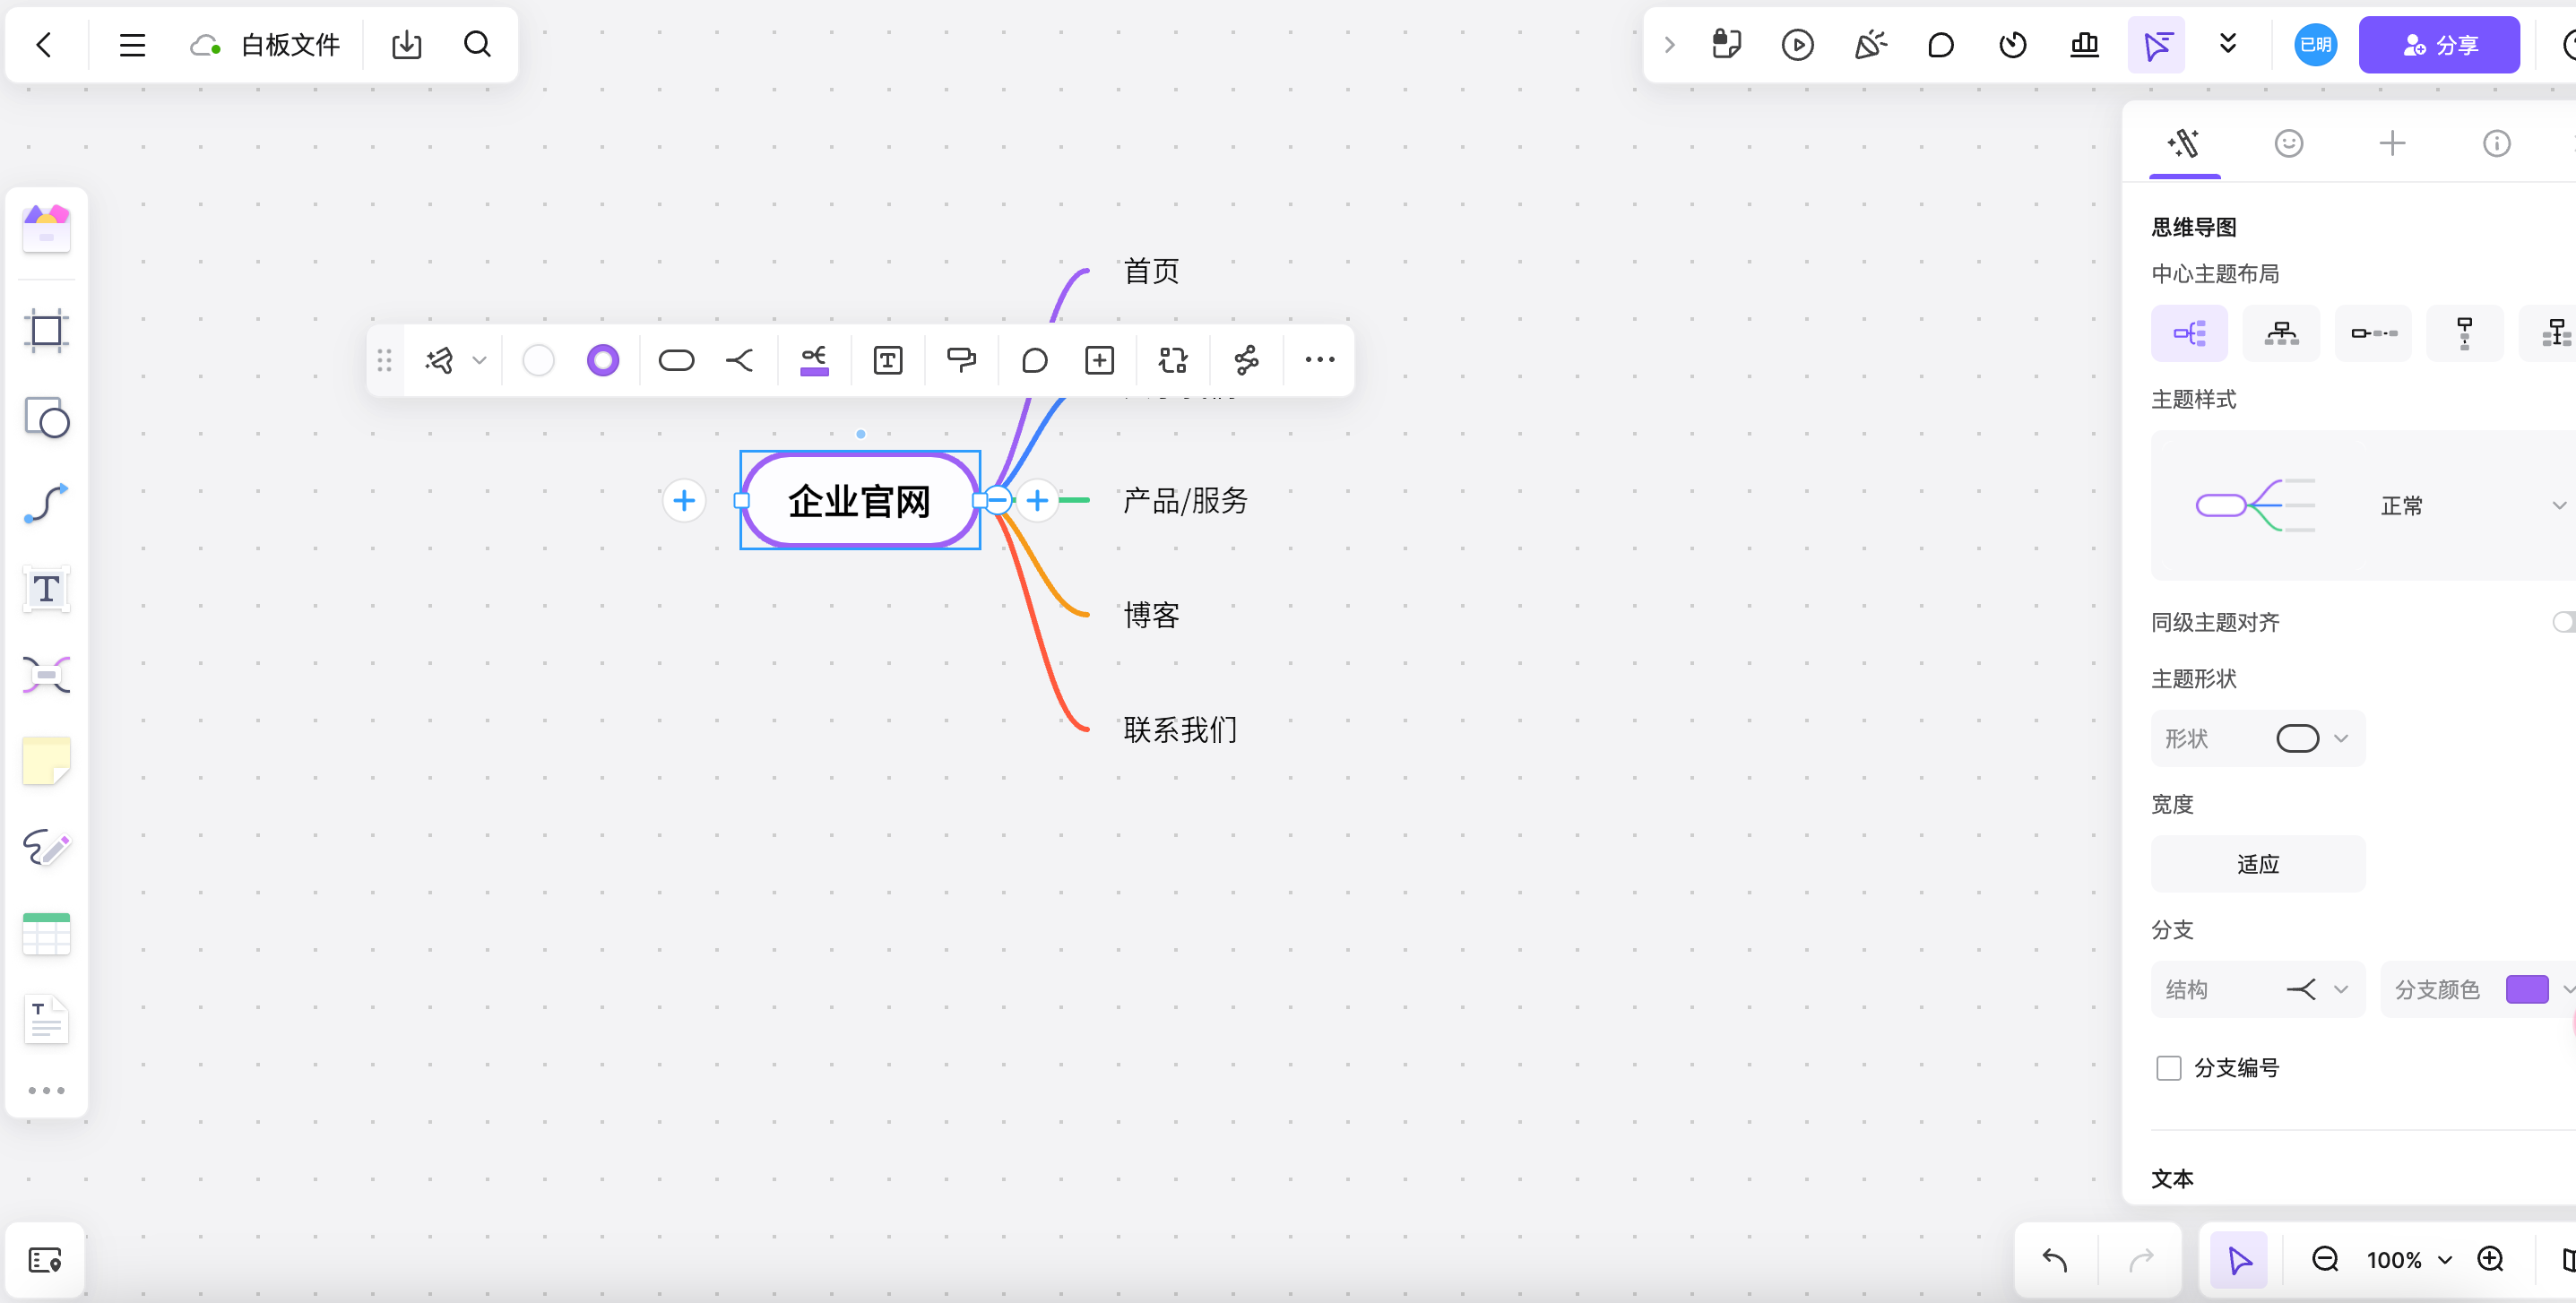Open the 形状 shape dropdown
The height and width of the screenshot is (1303, 2576).
[2258, 739]
